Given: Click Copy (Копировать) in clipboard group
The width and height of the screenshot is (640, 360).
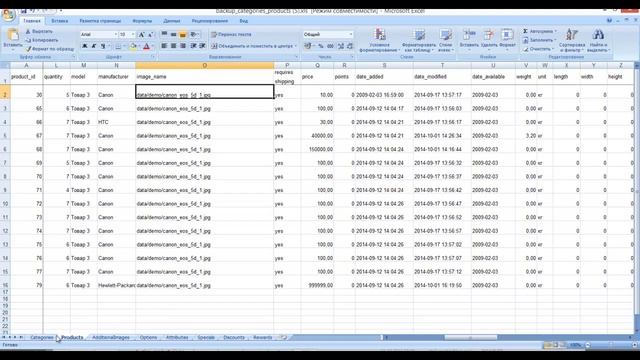Looking at the screenshot, I should pos(42,40).
